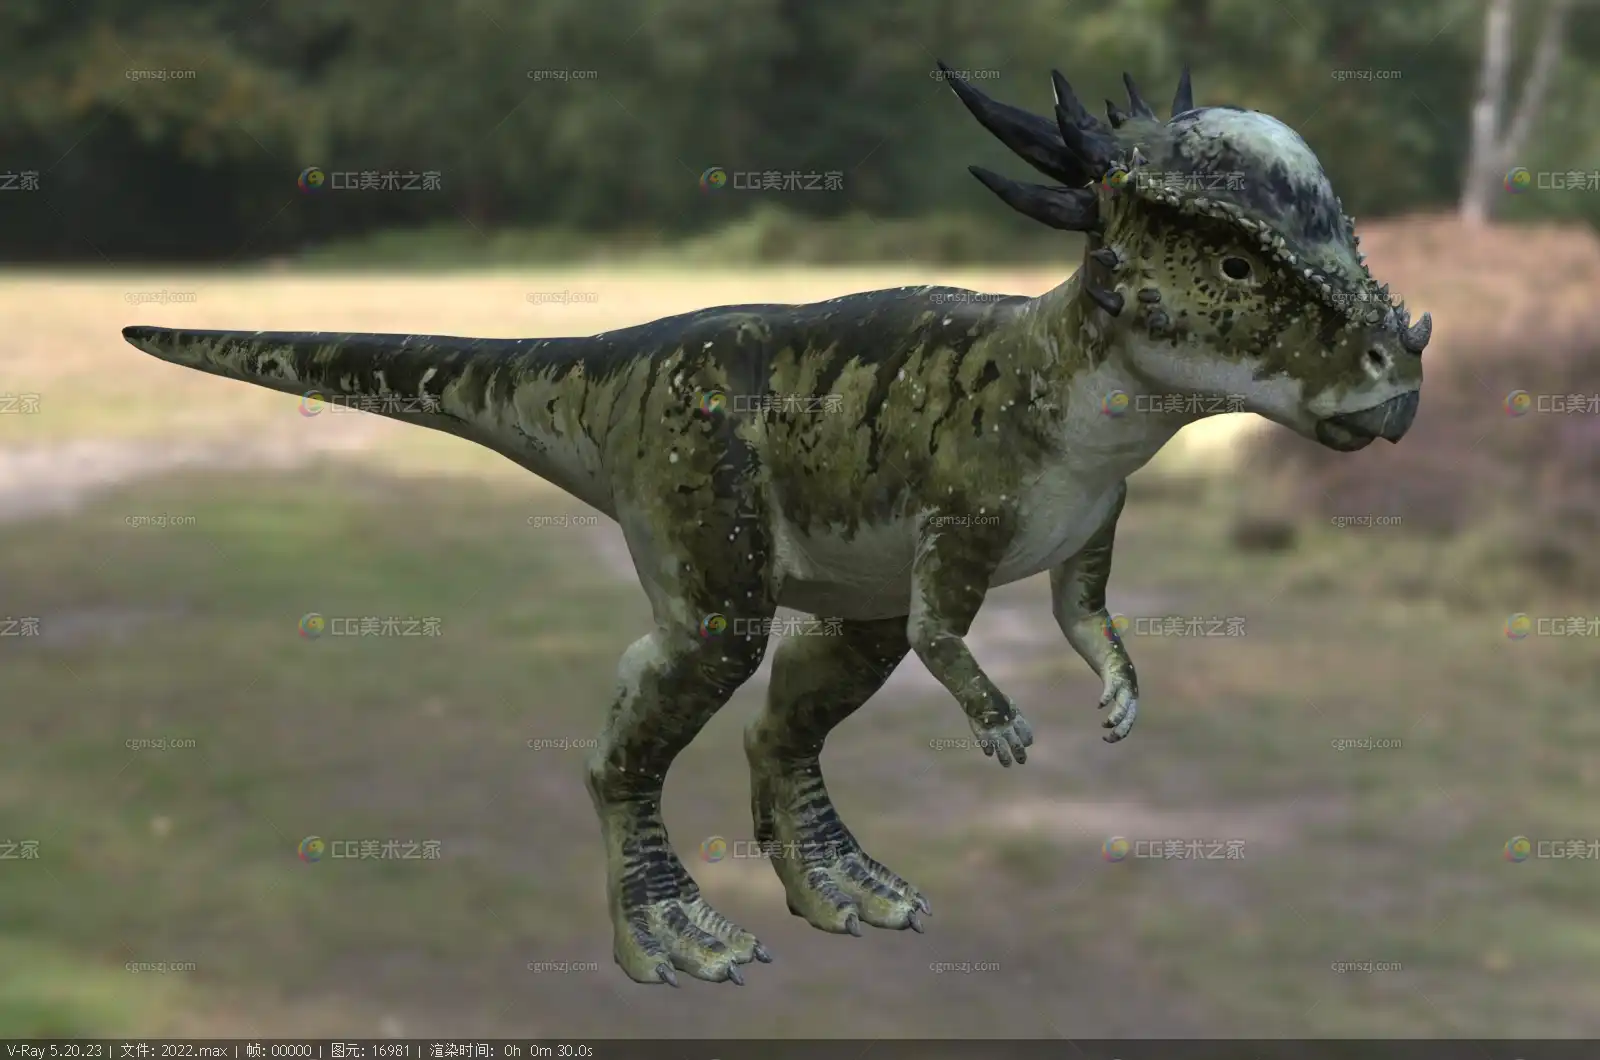The image size is (1600, 1060).
Task: Select the '渲染时间: 0h 0m 30.0s' render time
Action: point(511,1050)
